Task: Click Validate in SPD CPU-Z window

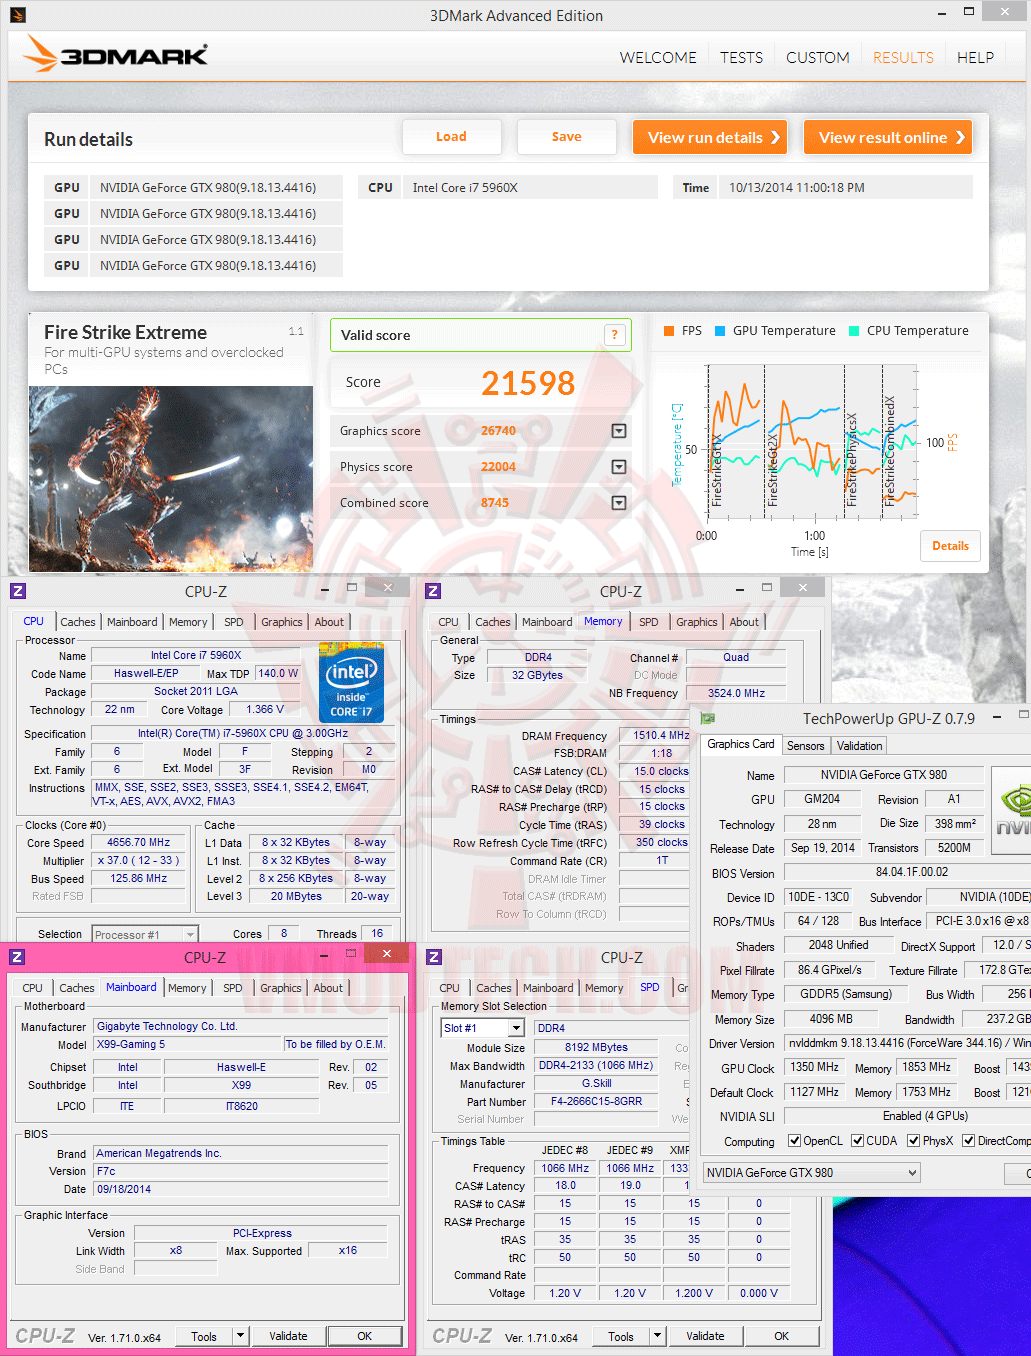Action: (x=705, y=1336)
